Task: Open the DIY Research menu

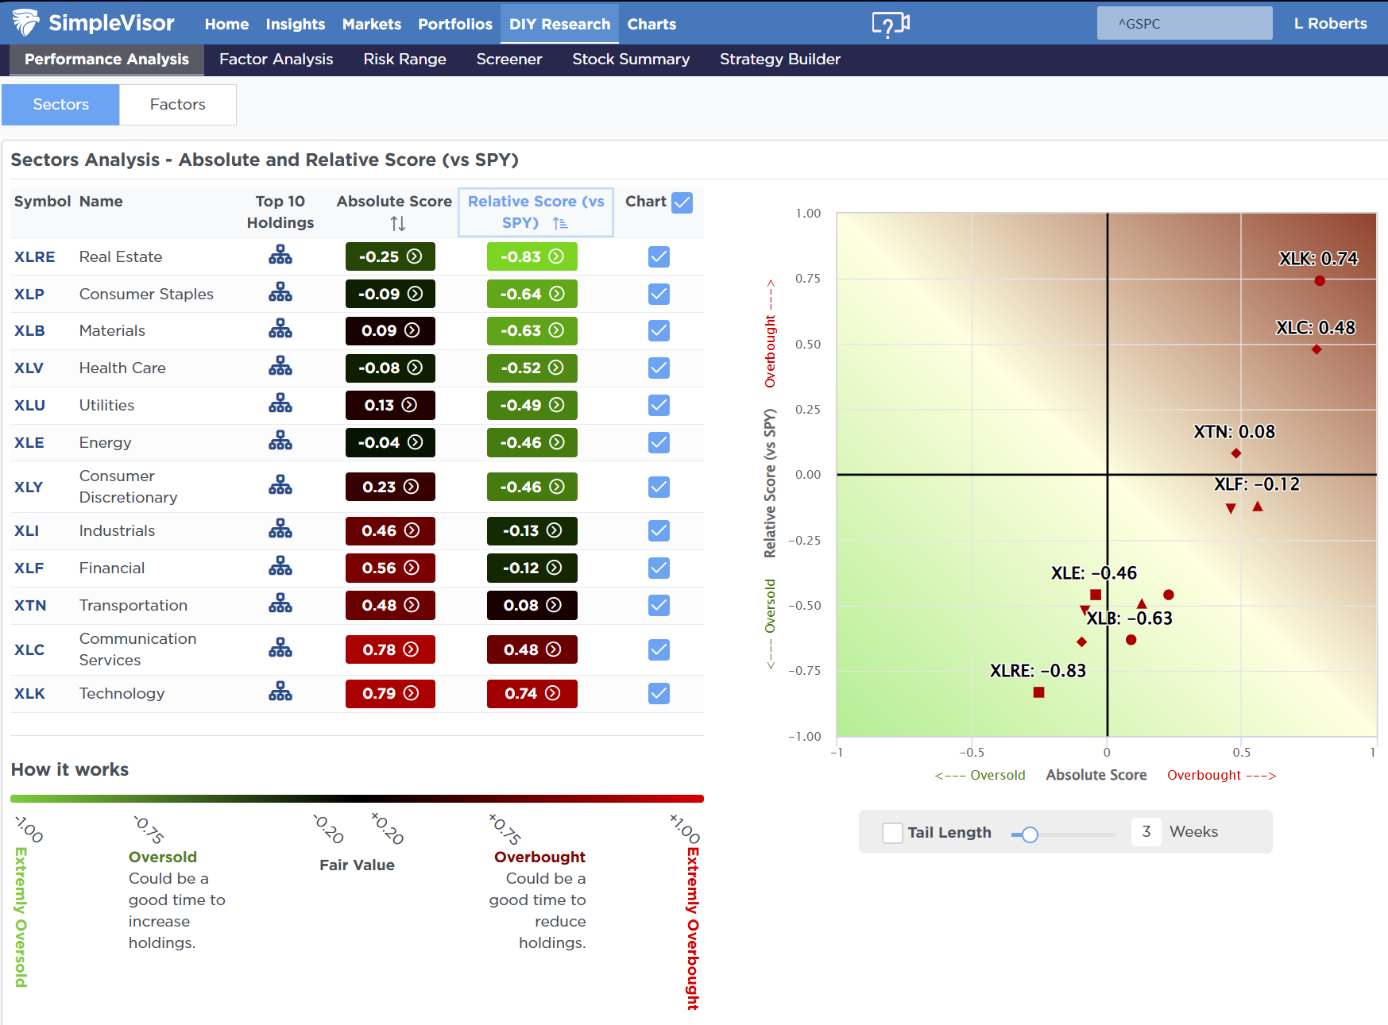Action: click(x=560, y=24)
